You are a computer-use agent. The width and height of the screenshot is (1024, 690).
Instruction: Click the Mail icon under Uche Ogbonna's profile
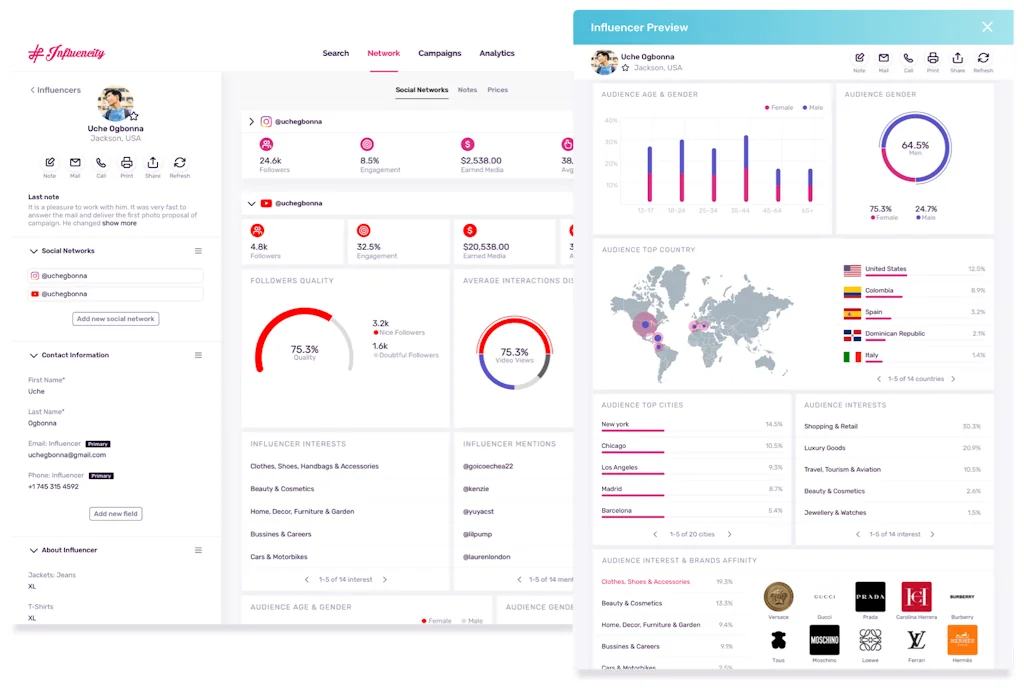pyautogui.click(x=75, y=163)
